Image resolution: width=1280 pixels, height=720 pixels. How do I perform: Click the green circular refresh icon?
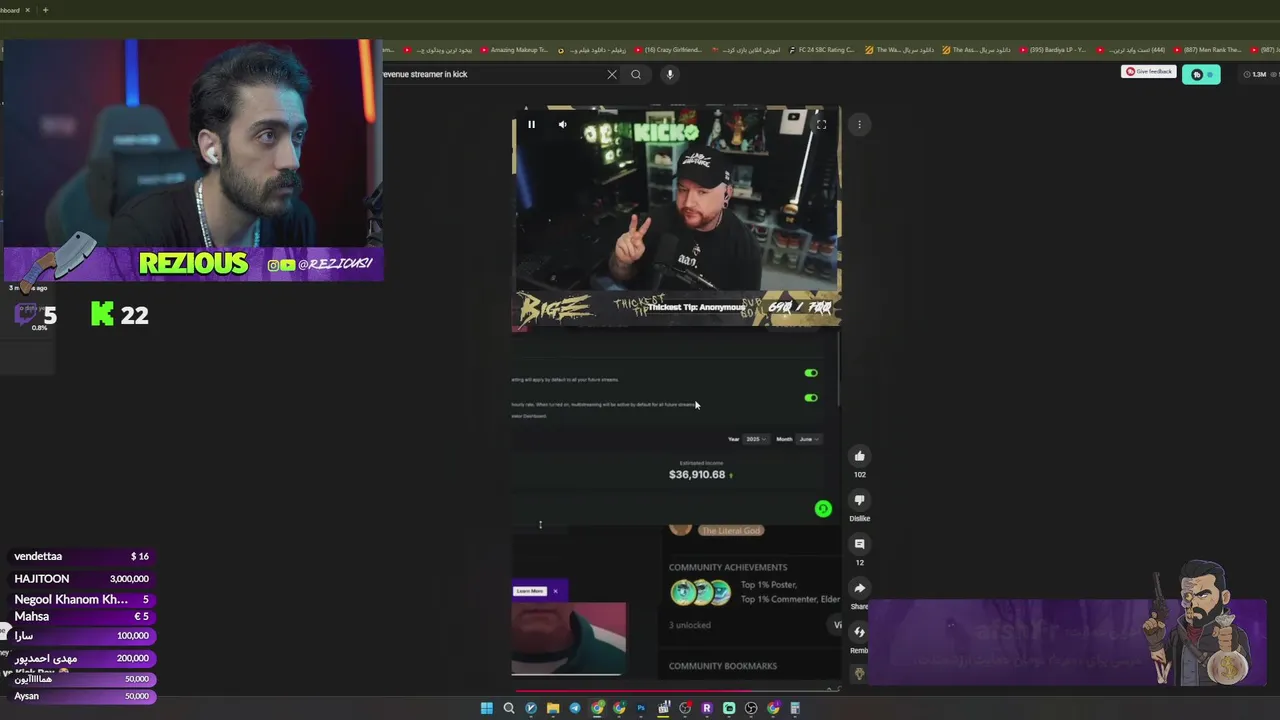823,509
